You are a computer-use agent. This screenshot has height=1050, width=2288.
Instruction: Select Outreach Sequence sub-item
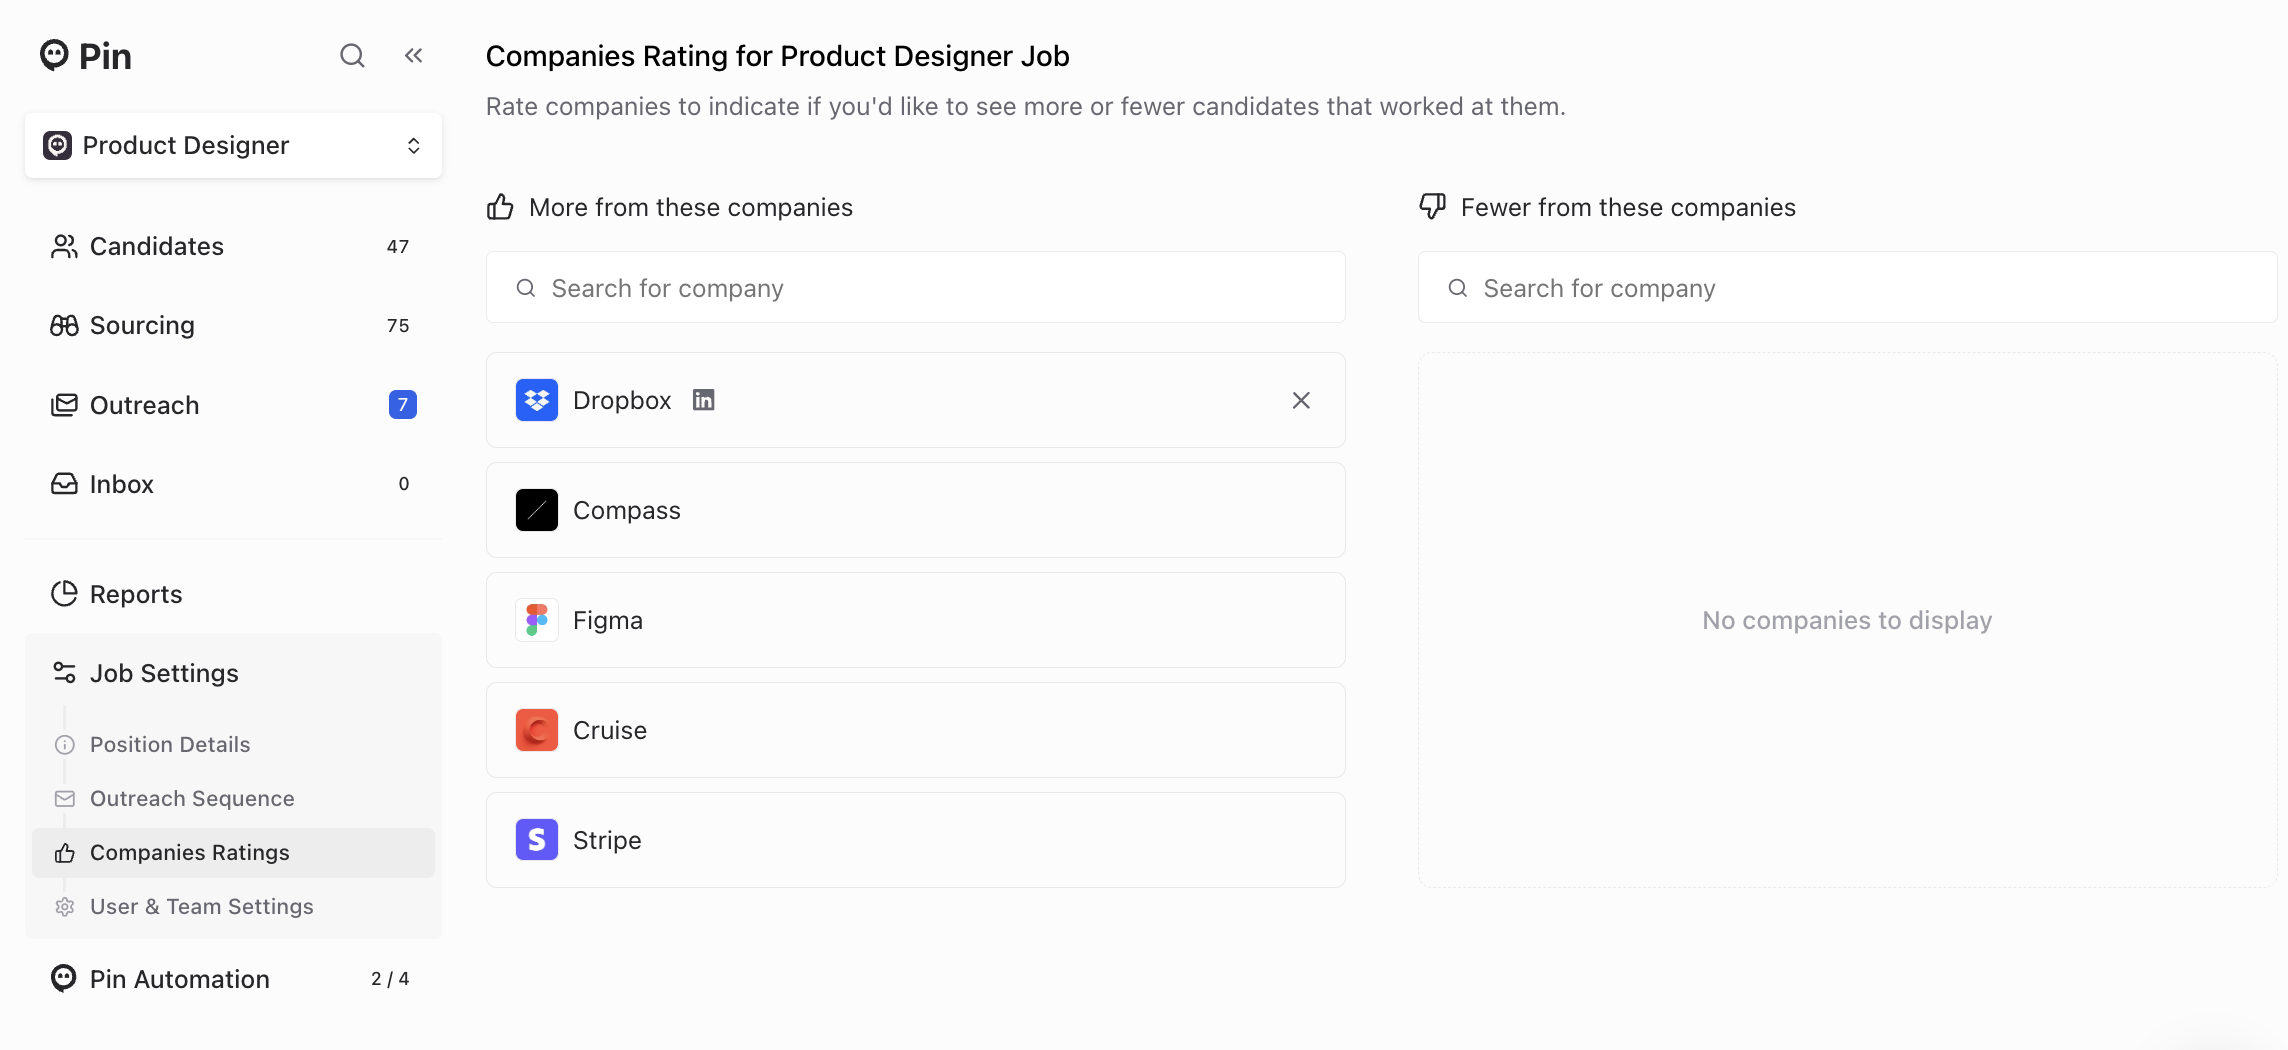tap(192, 798)
